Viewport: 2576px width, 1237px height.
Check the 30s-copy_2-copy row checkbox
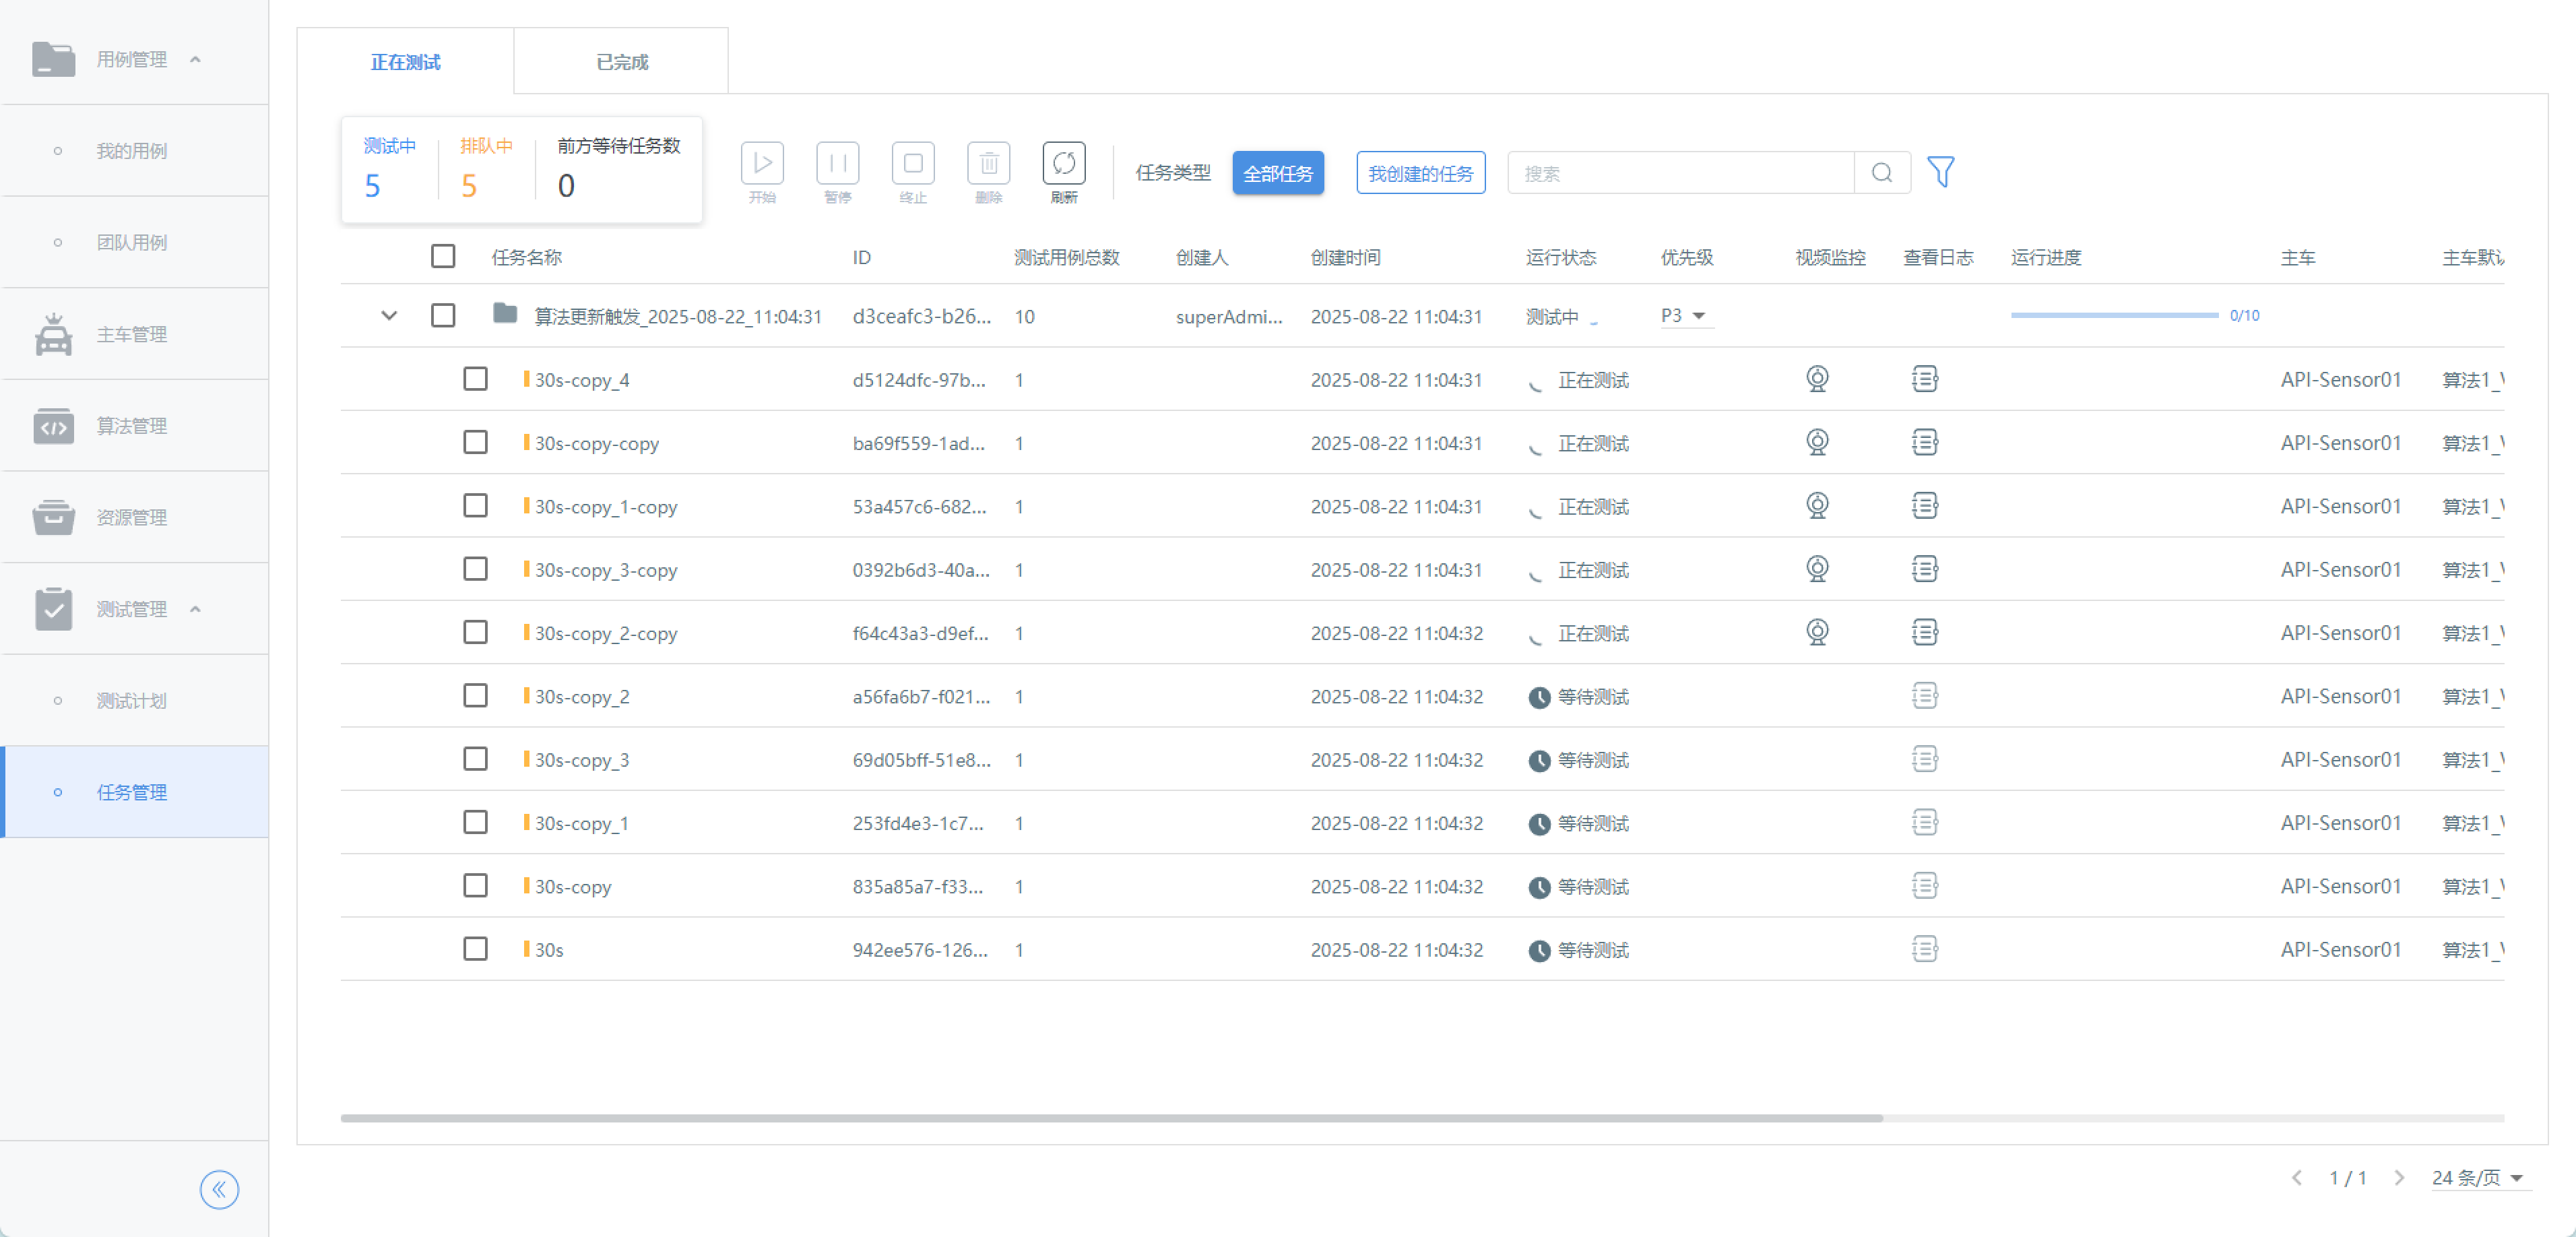(x=475, y=632)
